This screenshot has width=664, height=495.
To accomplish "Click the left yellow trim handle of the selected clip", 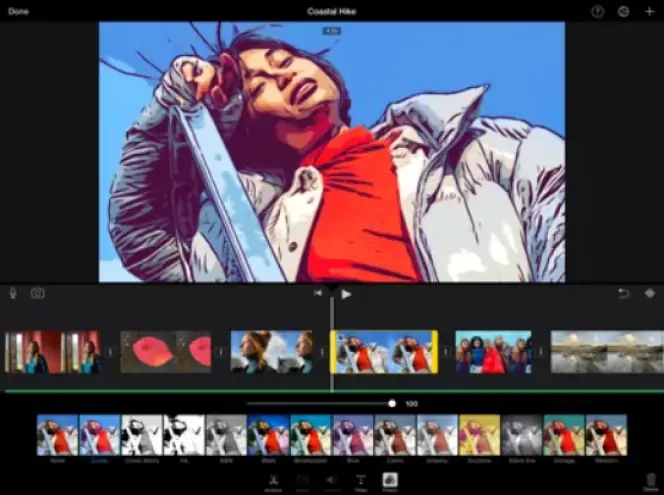I will coord(333,352).
